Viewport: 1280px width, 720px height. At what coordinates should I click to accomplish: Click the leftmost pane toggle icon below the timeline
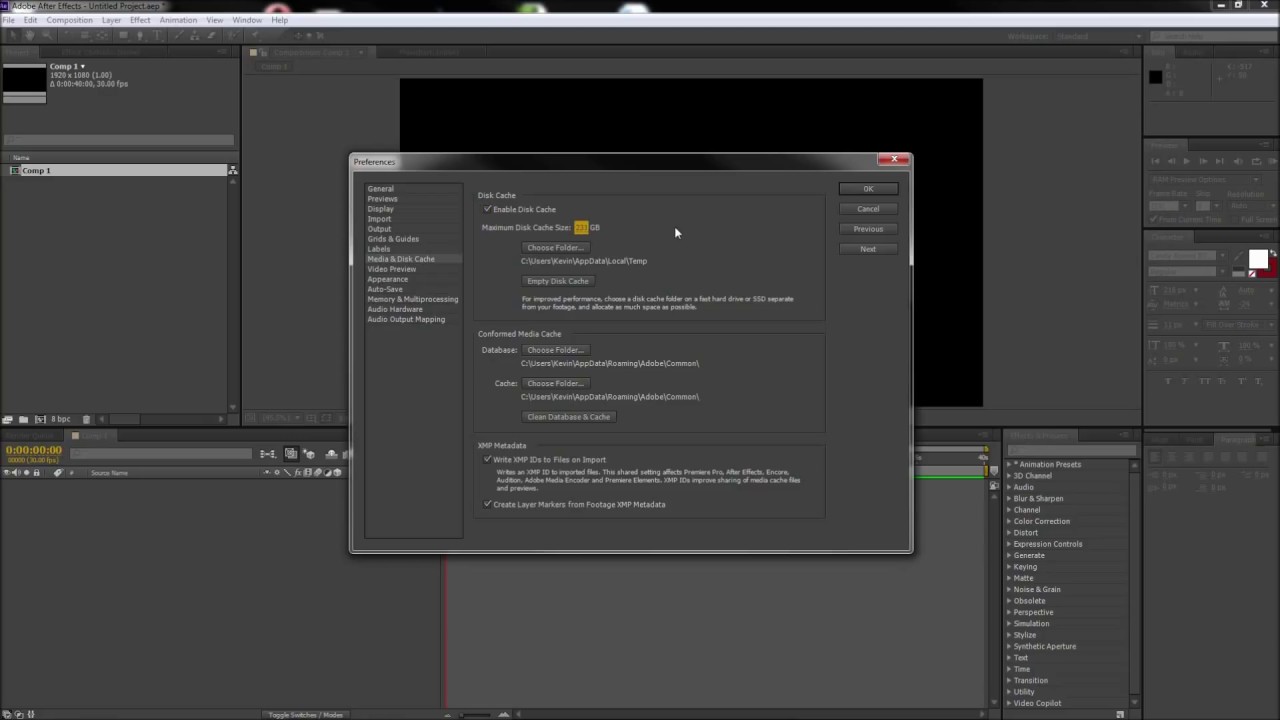[x=6, y=714]
